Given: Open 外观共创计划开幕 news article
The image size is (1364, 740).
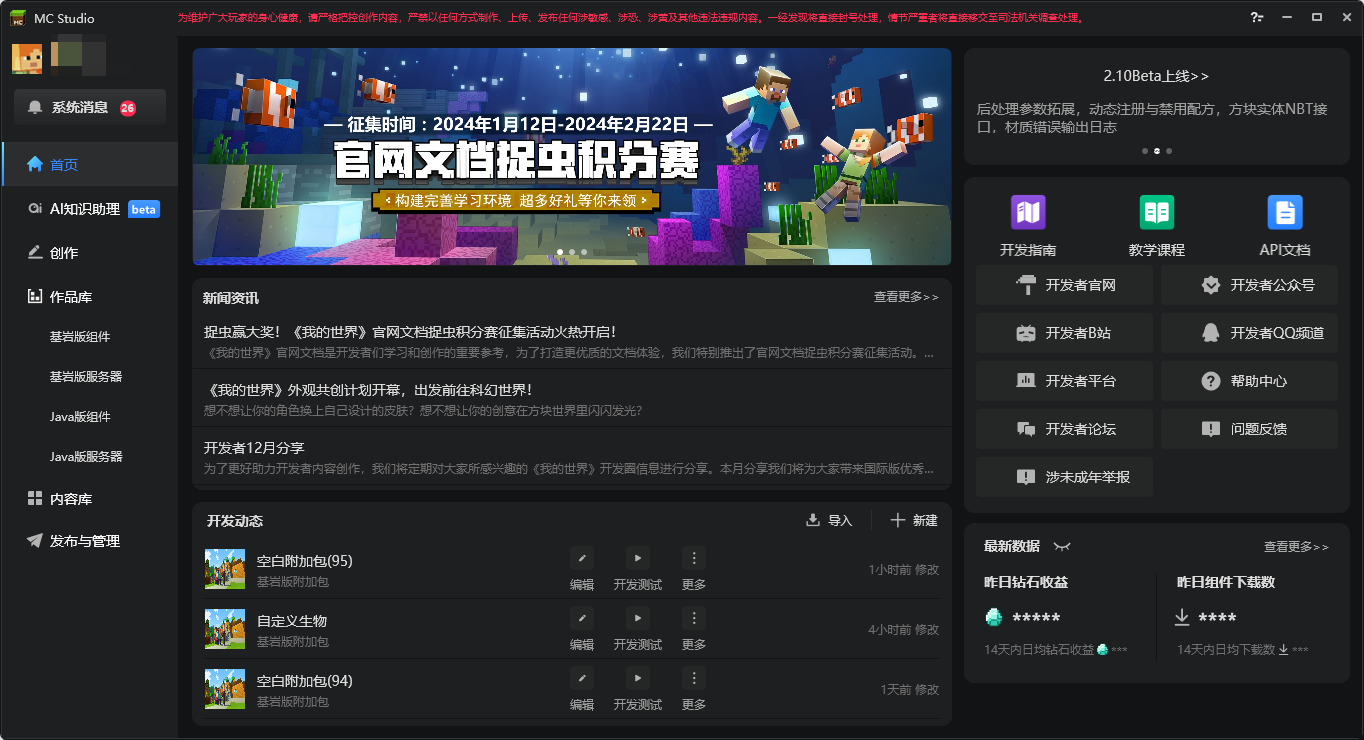Looking at the screenshot, I should coord(572,399).
